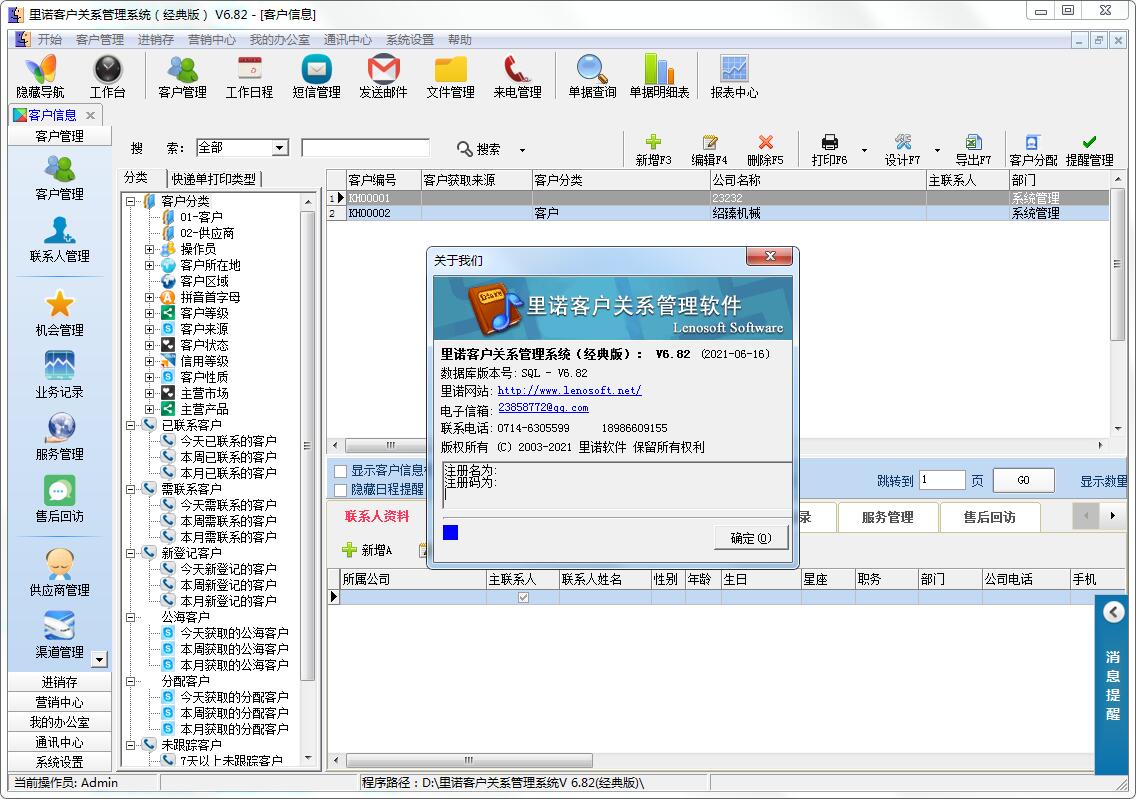This screenshot has width=1136, height=799.
Task: Select customer row KH00002
Action: coord(717,213)
